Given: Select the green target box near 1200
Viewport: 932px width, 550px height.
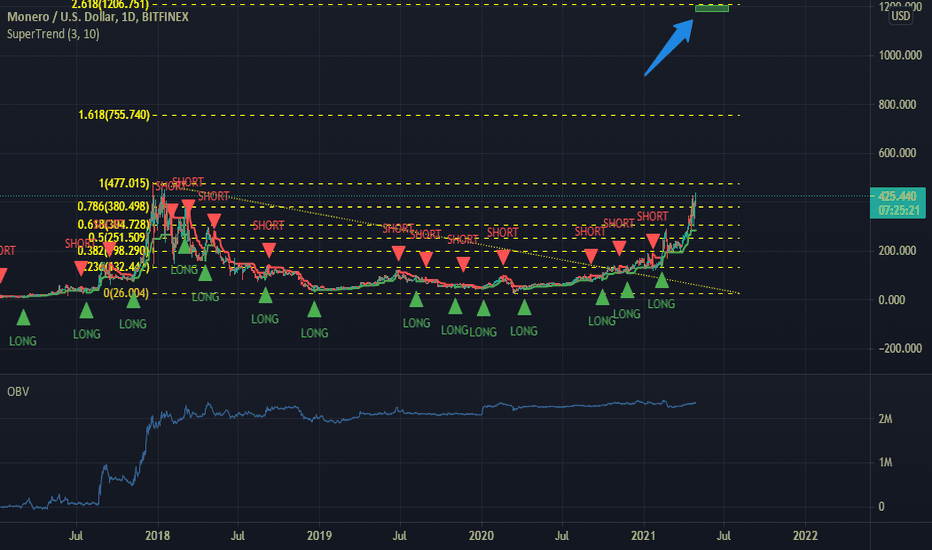Looking at the screenshot, I should click(711, 8).
